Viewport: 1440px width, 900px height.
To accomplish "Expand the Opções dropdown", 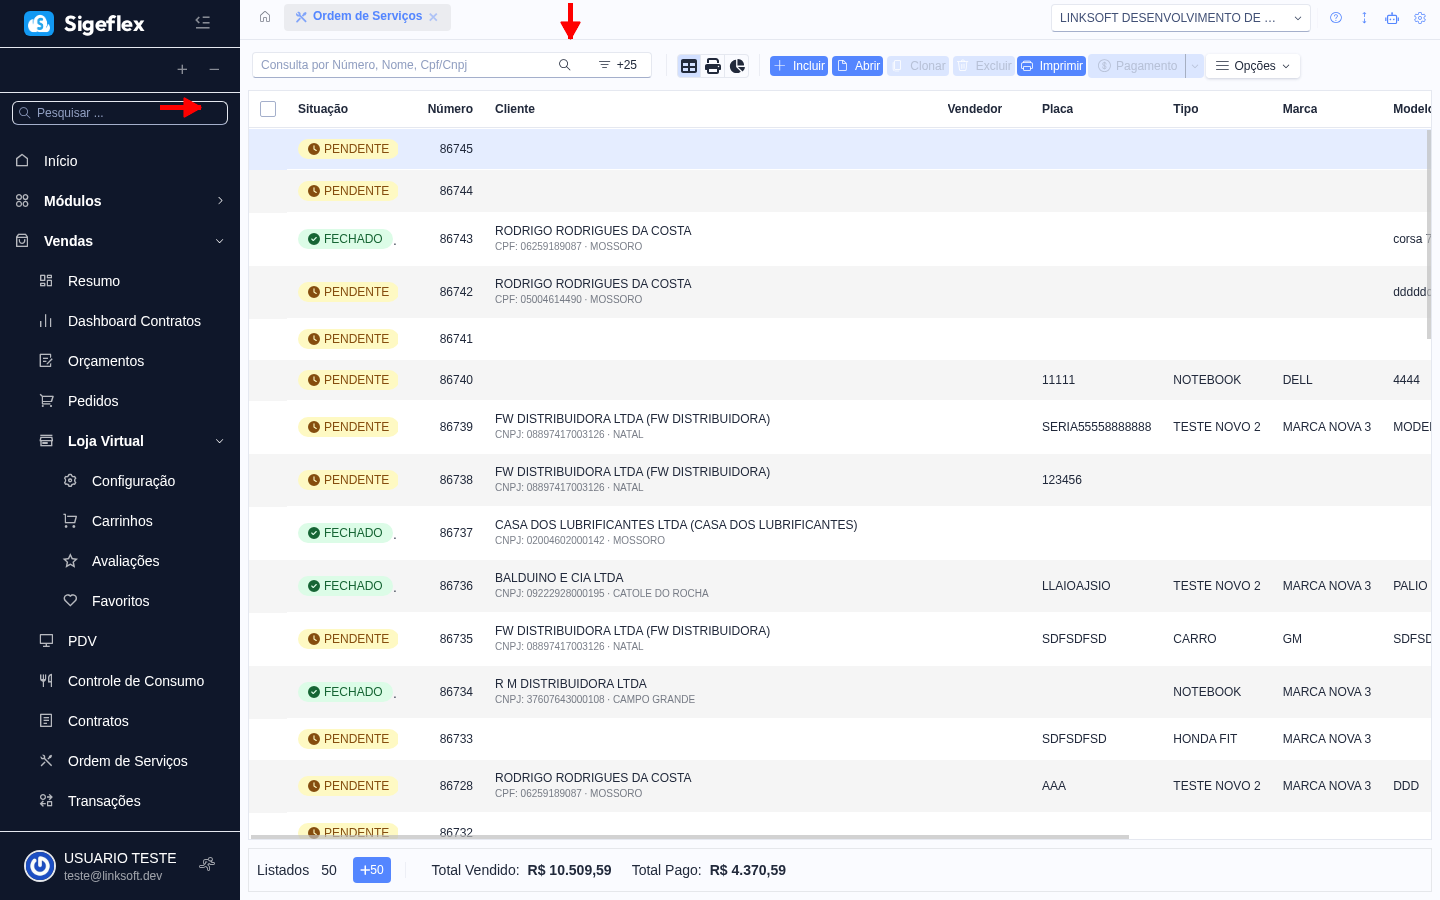I will (1252, 65).
